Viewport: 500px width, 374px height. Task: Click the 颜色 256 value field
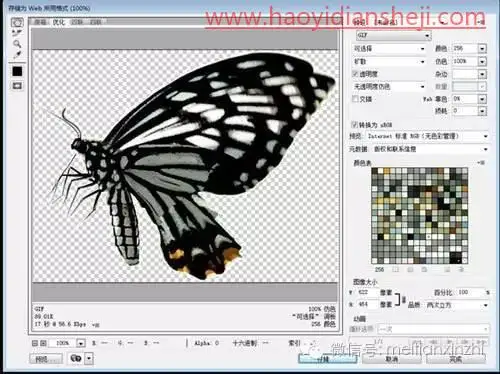point(465,49)
